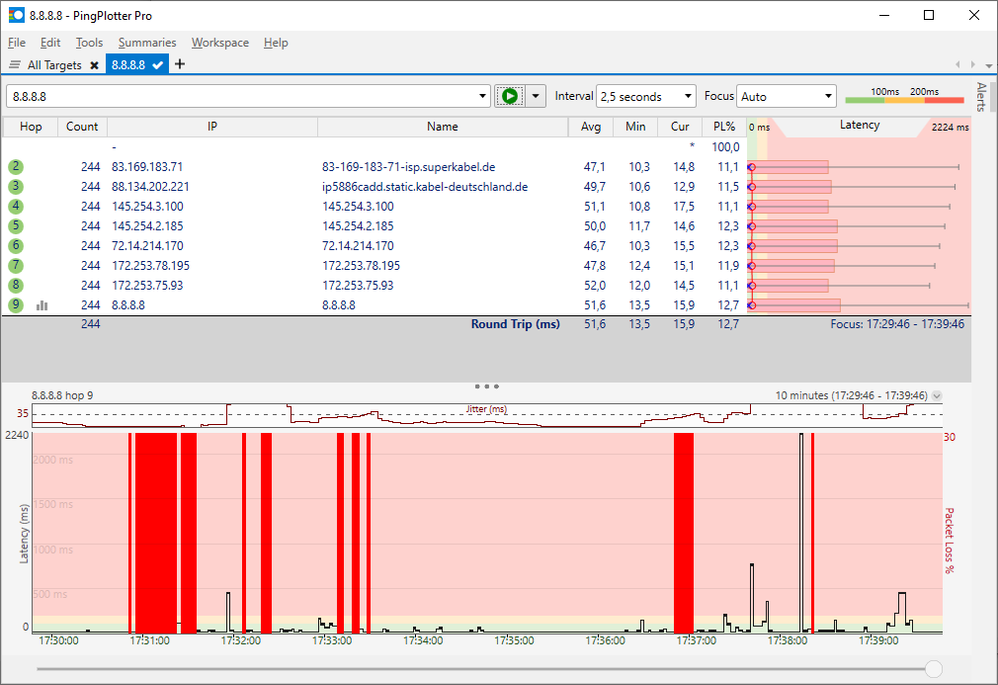
Task: Click the Round Trip (ms) summary label
Action: (515, 324)
